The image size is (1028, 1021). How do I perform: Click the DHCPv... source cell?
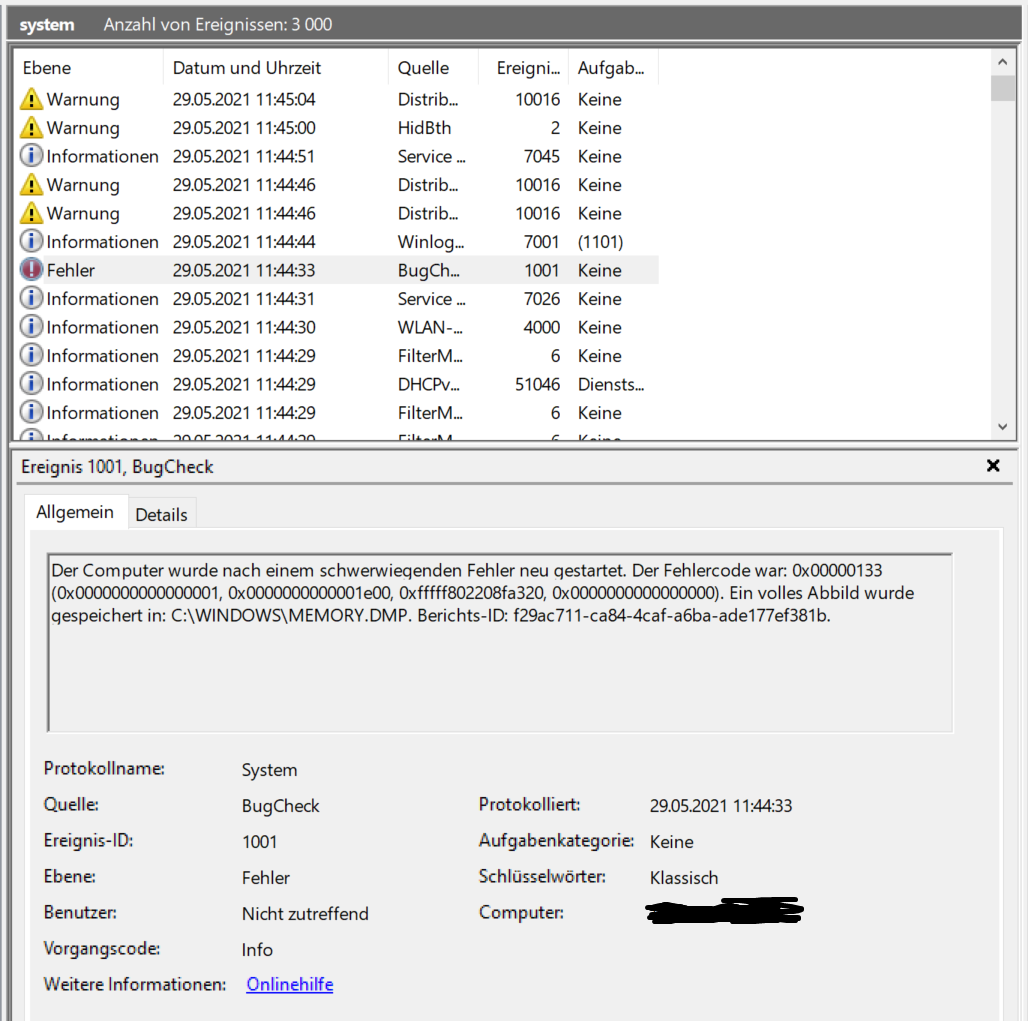pyautogui.click(x=428, y=384)
